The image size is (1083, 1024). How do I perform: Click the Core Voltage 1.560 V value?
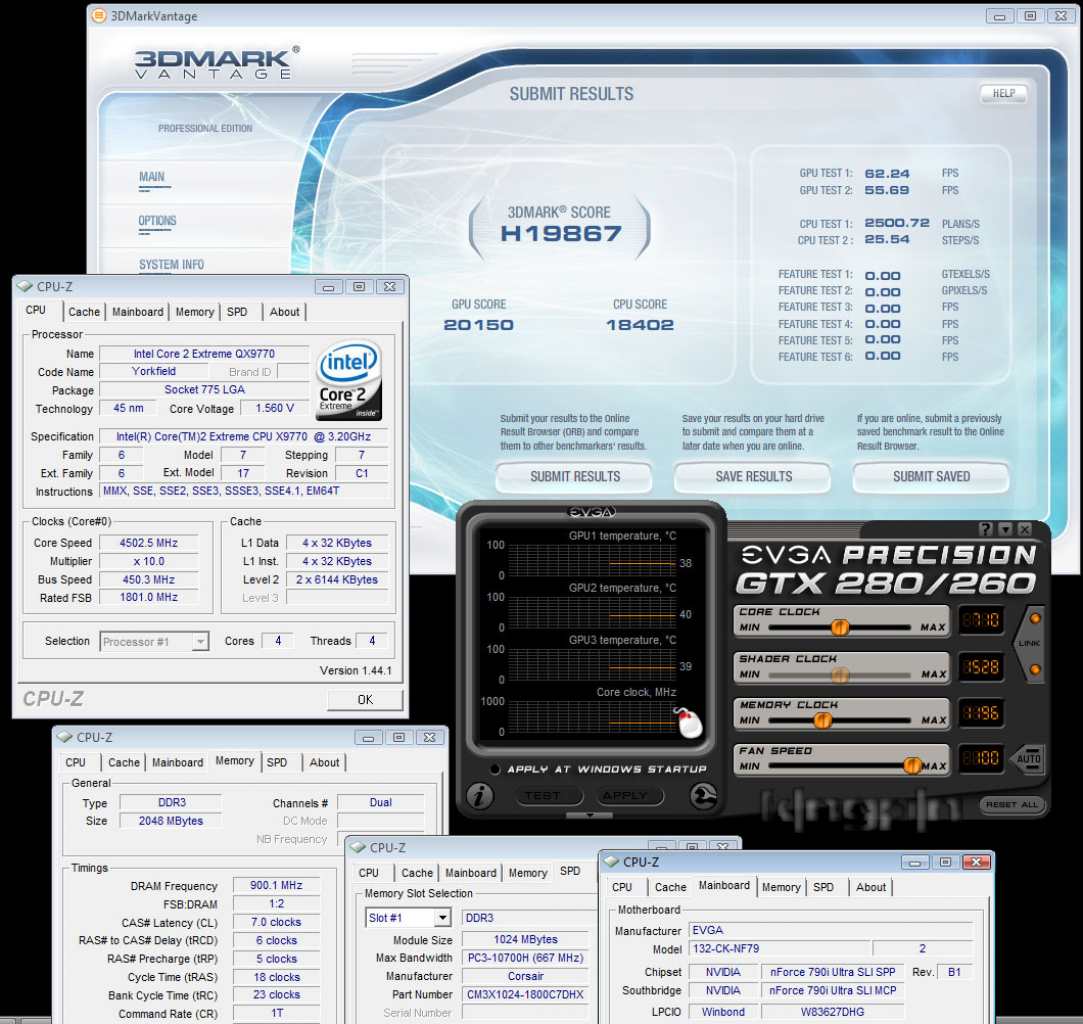tap(275, 408)
